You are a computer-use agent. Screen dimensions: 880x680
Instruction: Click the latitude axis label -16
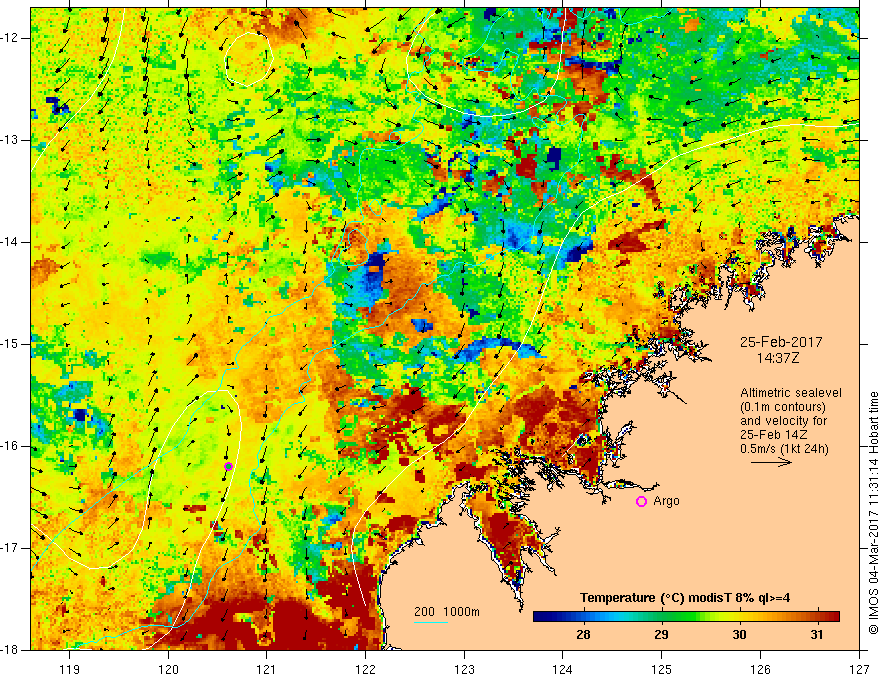[11, 446]
